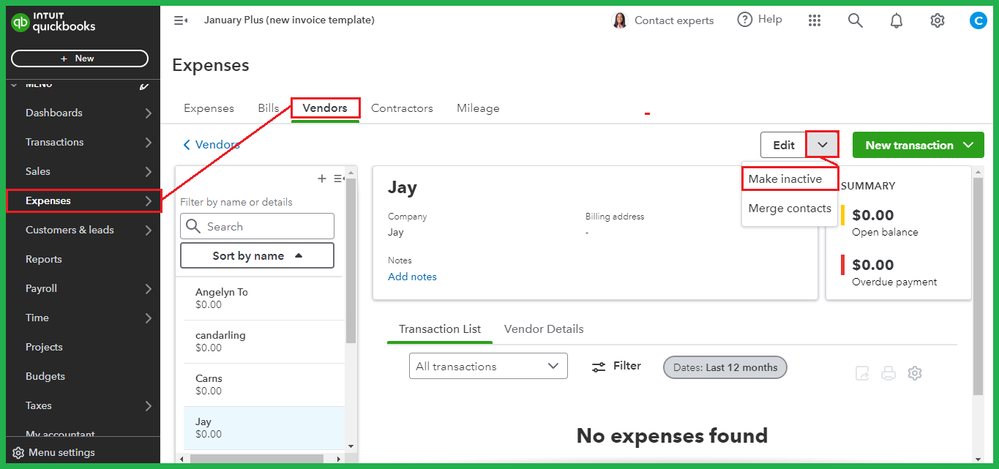Click the $0.00 Overdue payment
This screenshot has height=469, width=999.
[x=894, y=271]
